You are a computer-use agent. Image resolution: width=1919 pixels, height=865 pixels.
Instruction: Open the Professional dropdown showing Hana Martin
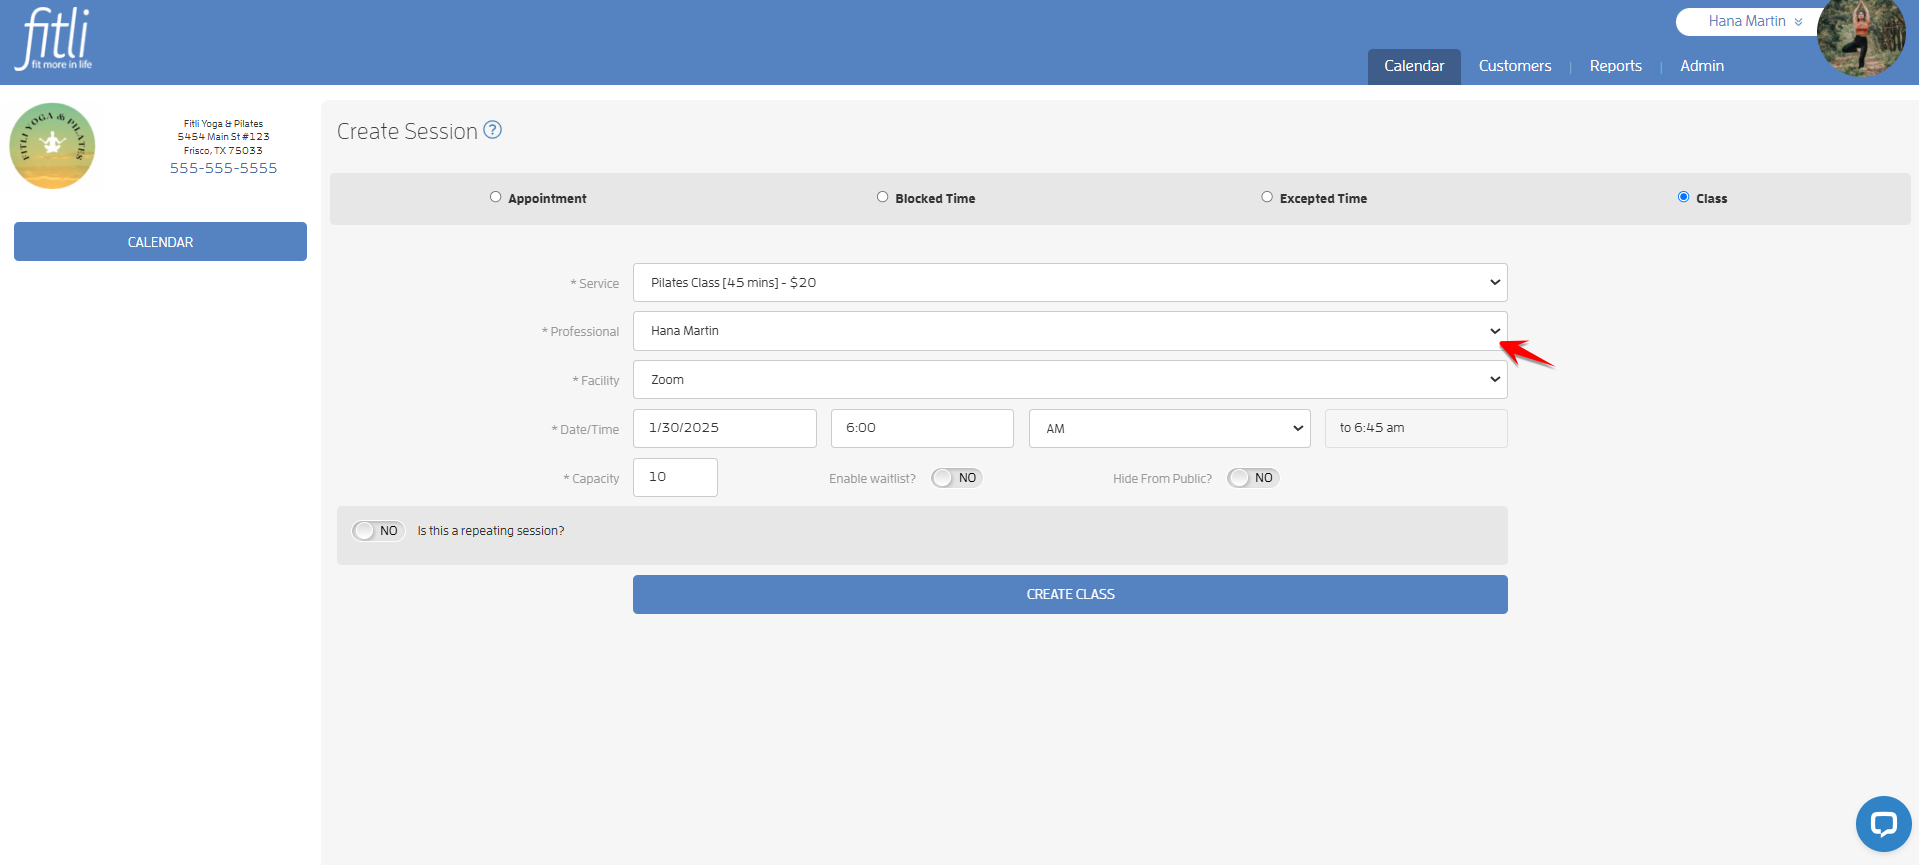(x=1070, y=331)
